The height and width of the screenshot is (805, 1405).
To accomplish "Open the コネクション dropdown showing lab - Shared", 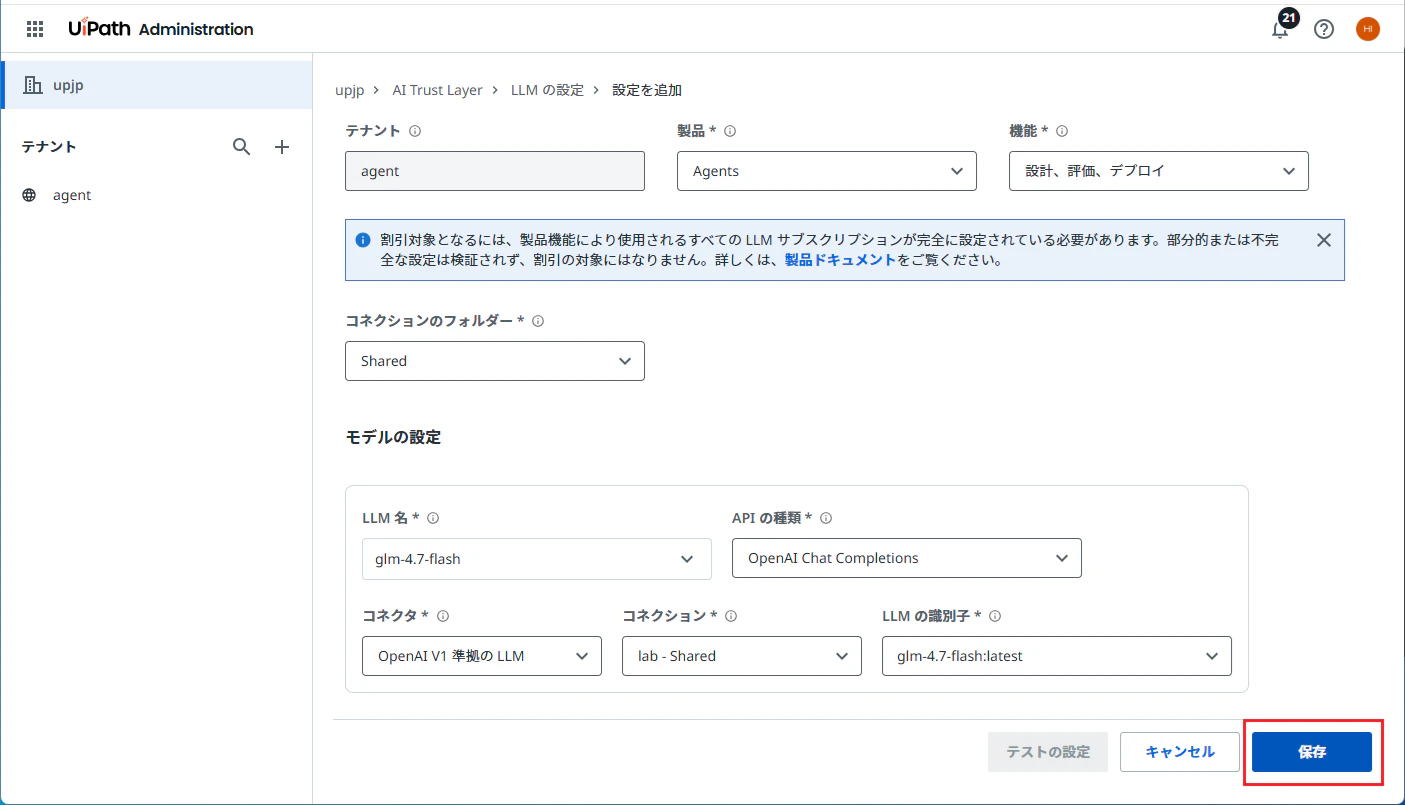I will coord(742,656).
